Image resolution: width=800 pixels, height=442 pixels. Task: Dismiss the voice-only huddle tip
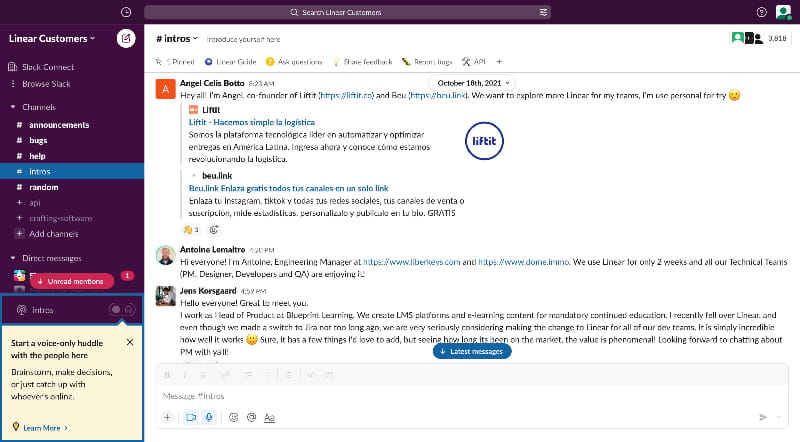(130, 342)
